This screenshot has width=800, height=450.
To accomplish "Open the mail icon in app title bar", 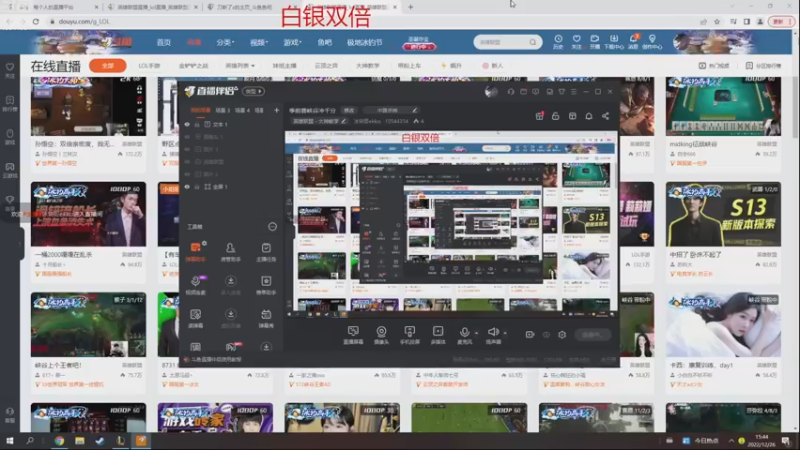I will [x=523, y=92].
